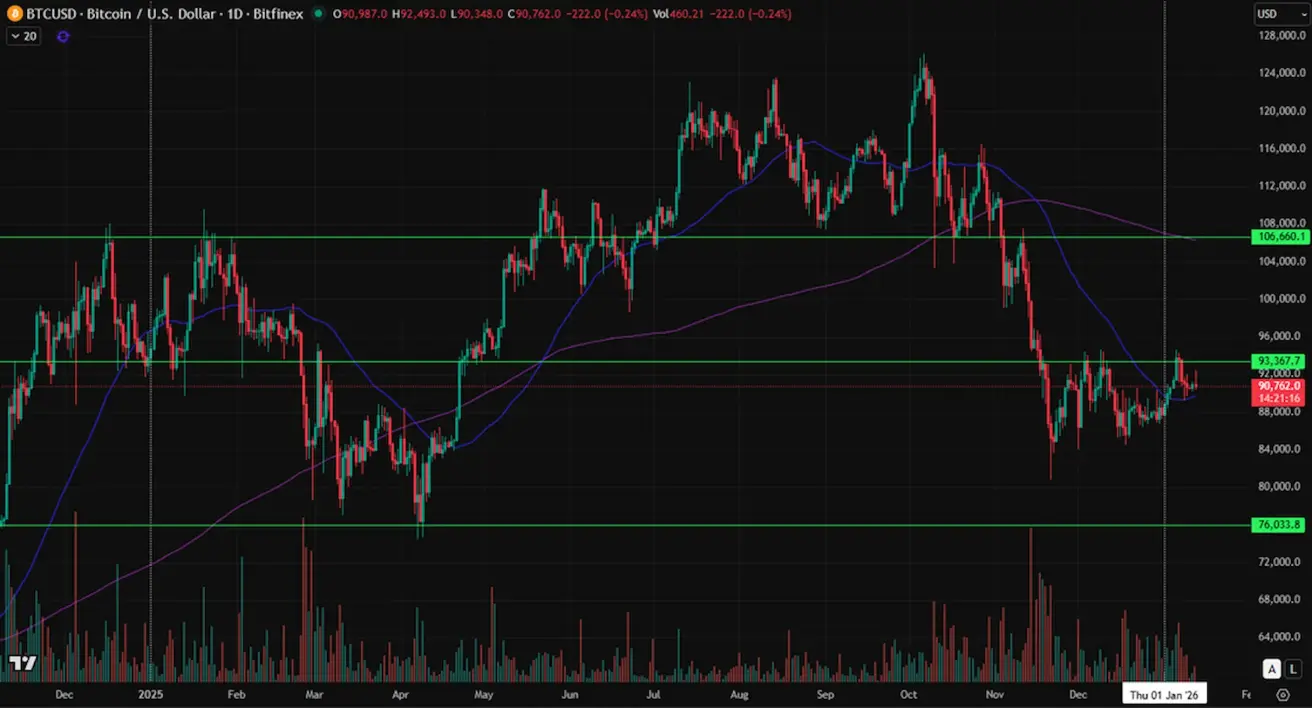Click the Dec label on left time axis
This screenshot has width=1312, height=708.
coord(64,694)
